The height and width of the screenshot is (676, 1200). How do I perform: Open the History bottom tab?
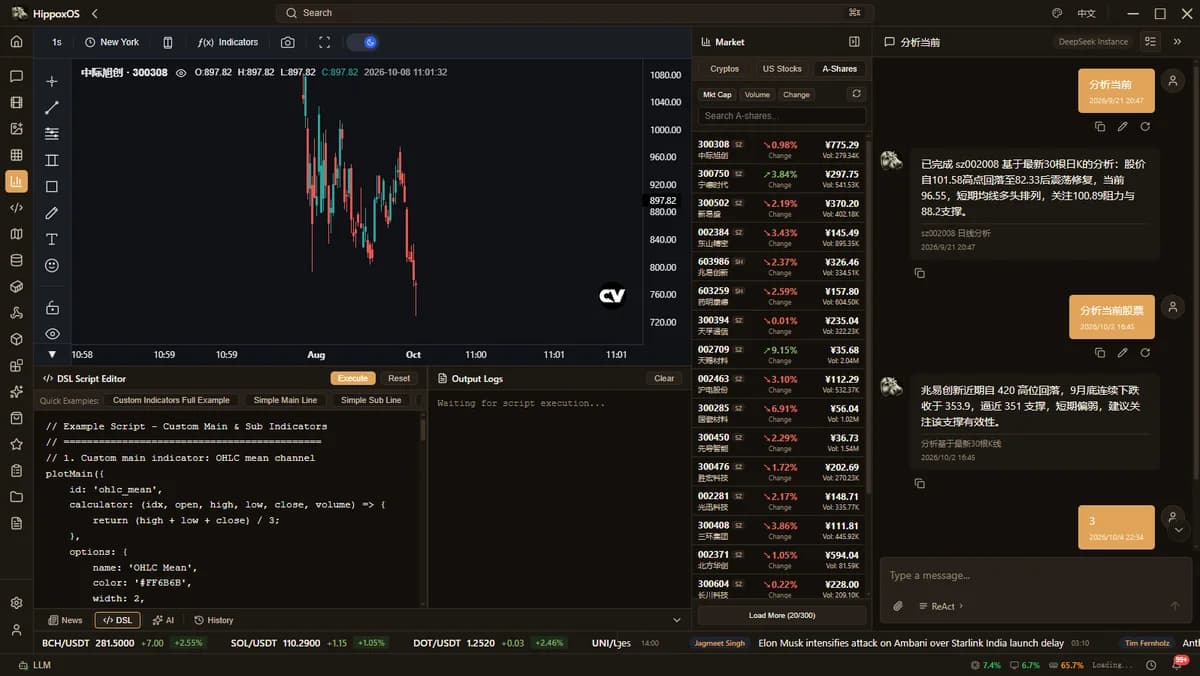point(213,620)
